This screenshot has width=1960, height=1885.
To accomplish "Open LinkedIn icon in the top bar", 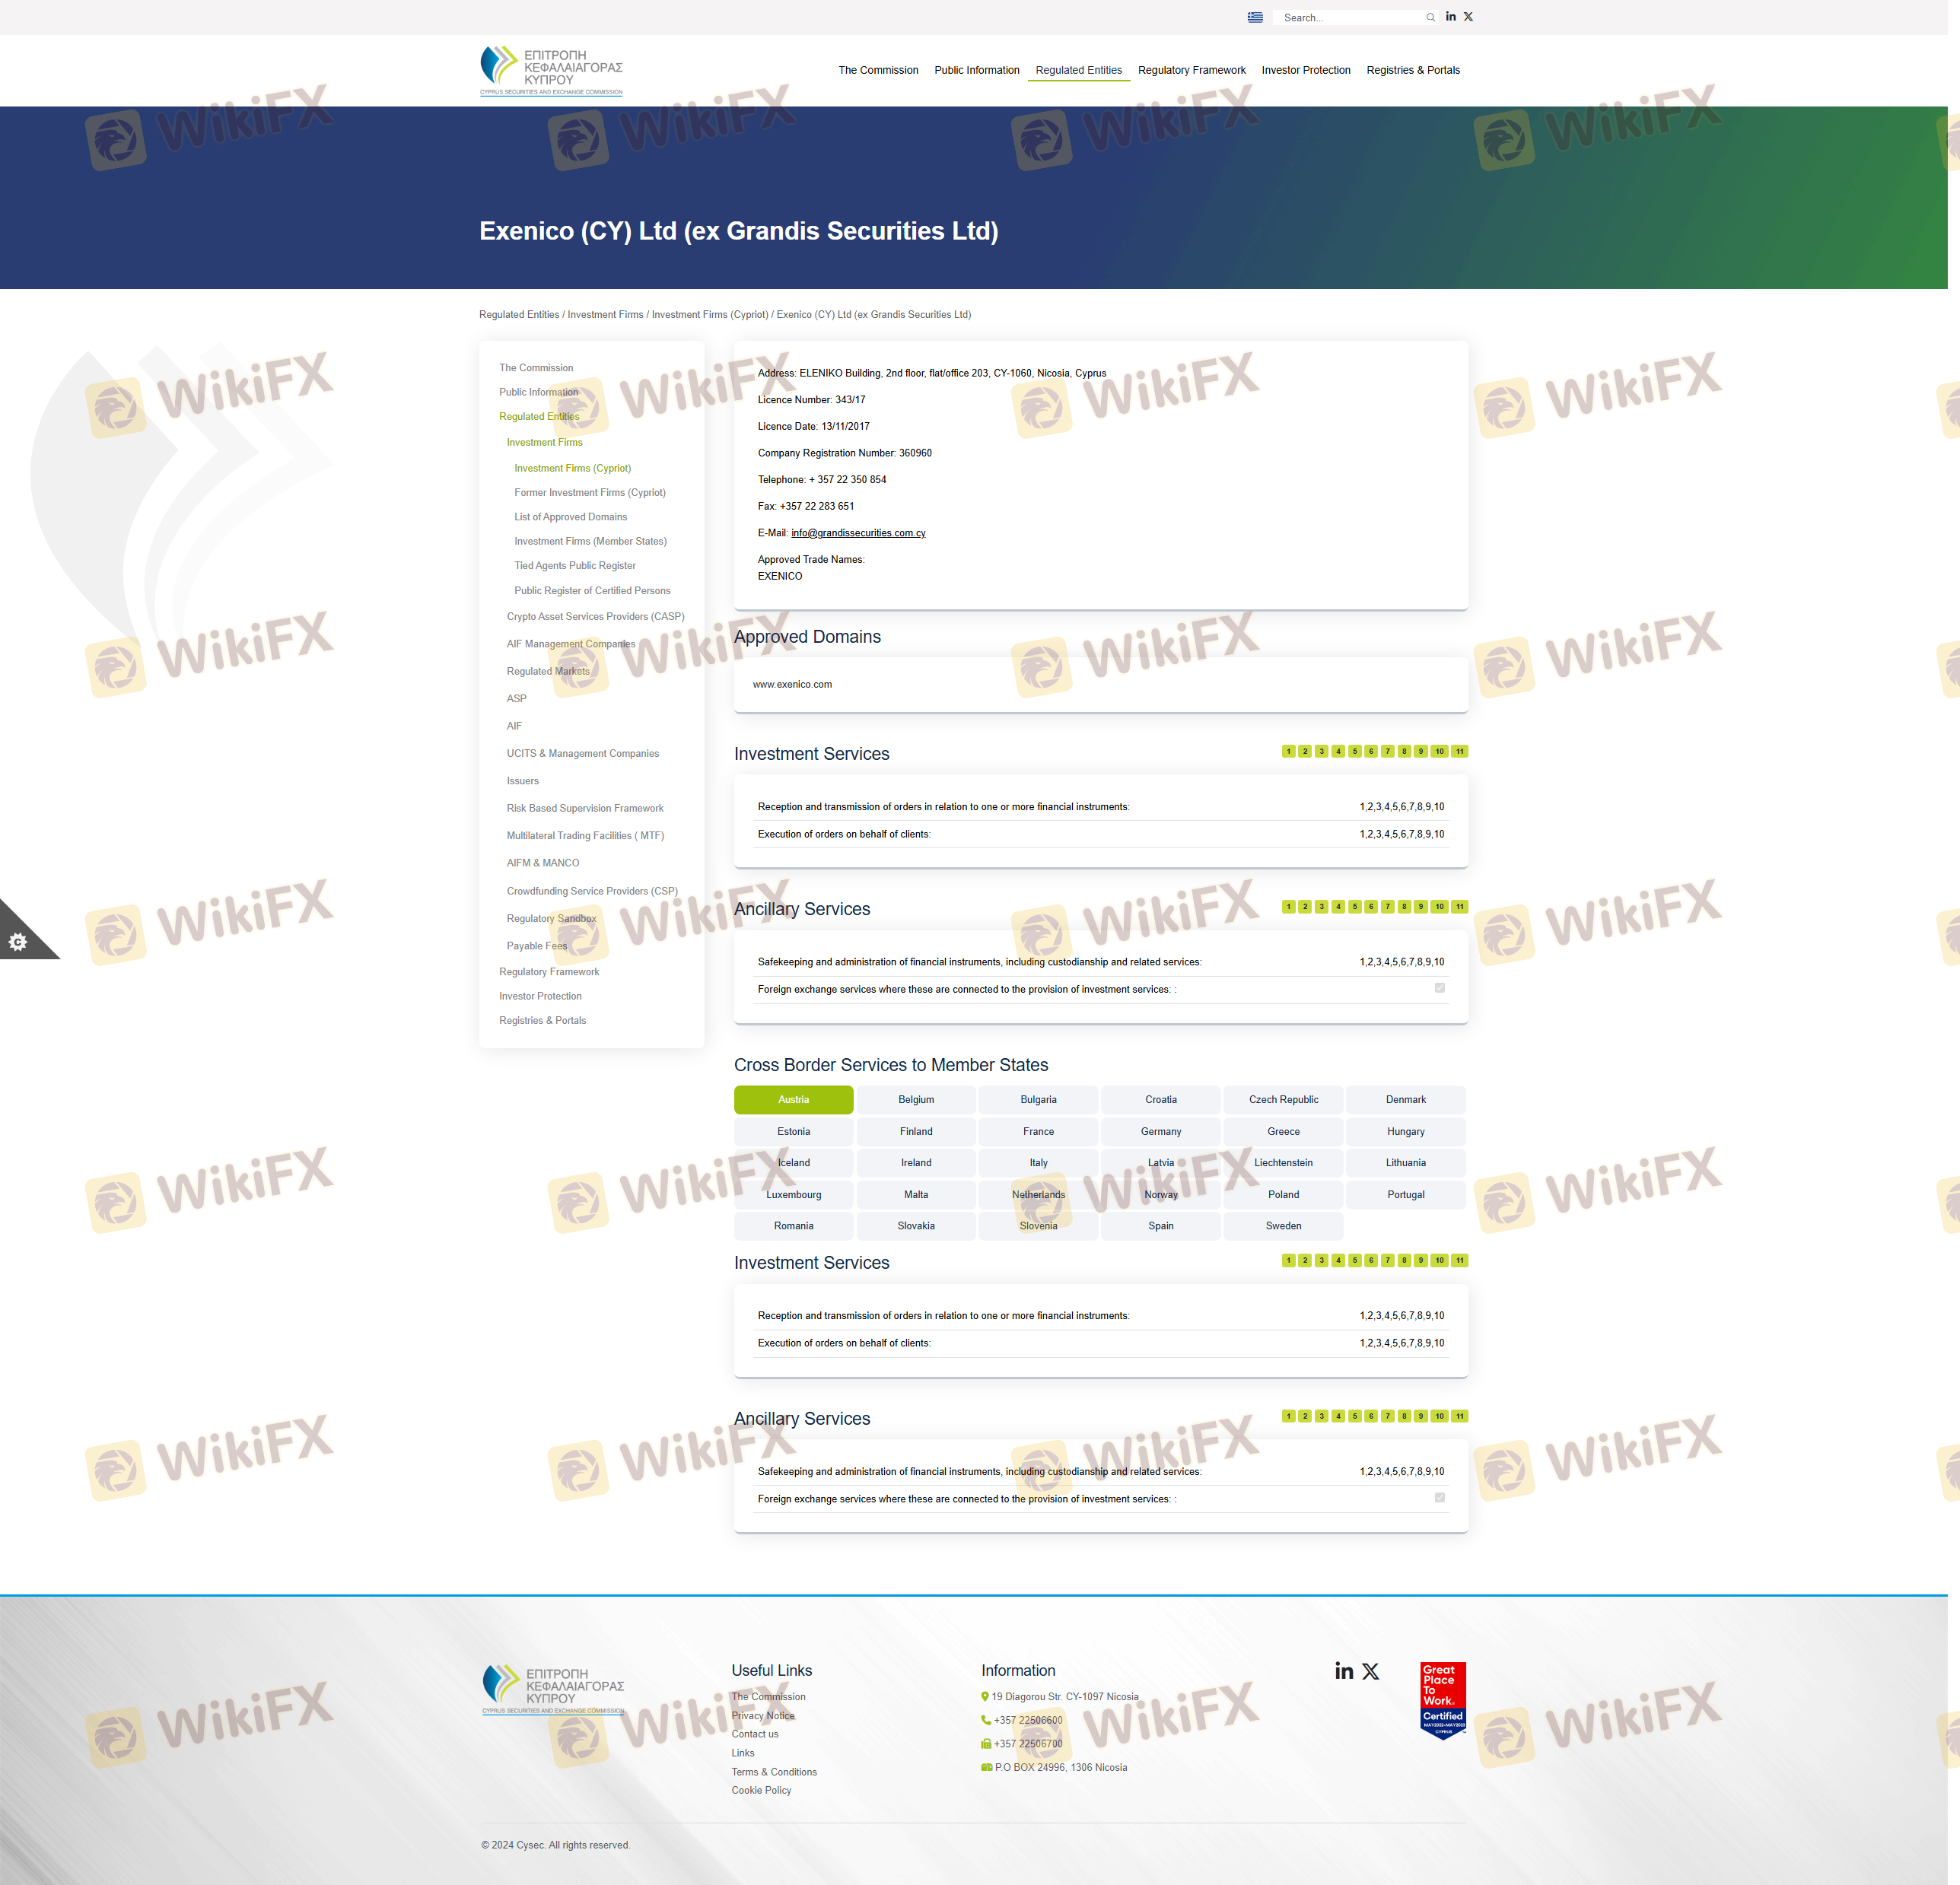I will (1450, 17).
